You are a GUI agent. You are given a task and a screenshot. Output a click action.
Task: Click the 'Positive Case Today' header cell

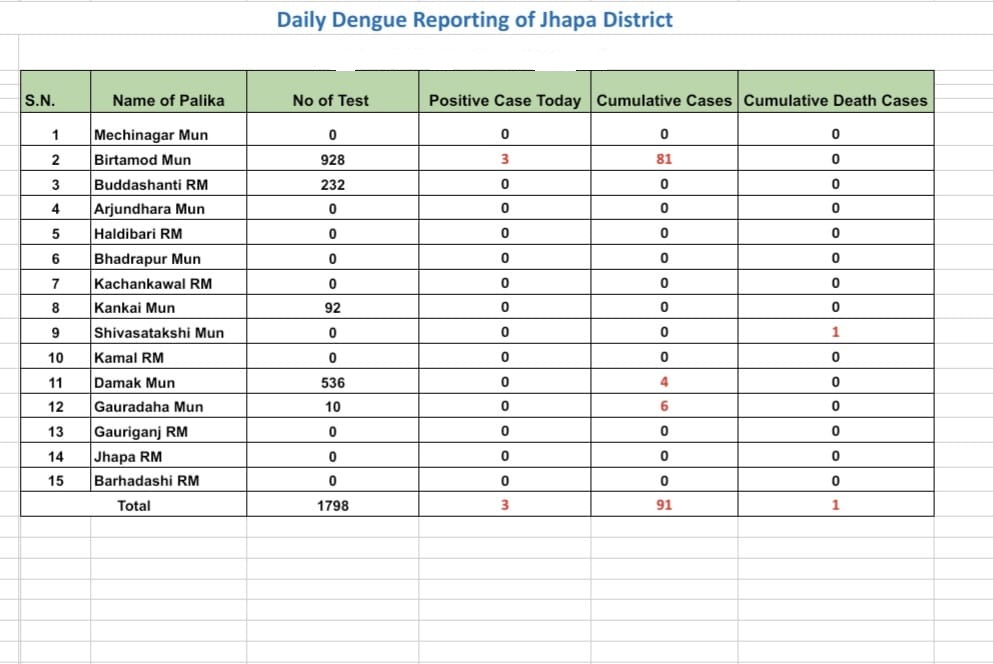point(505,92)
